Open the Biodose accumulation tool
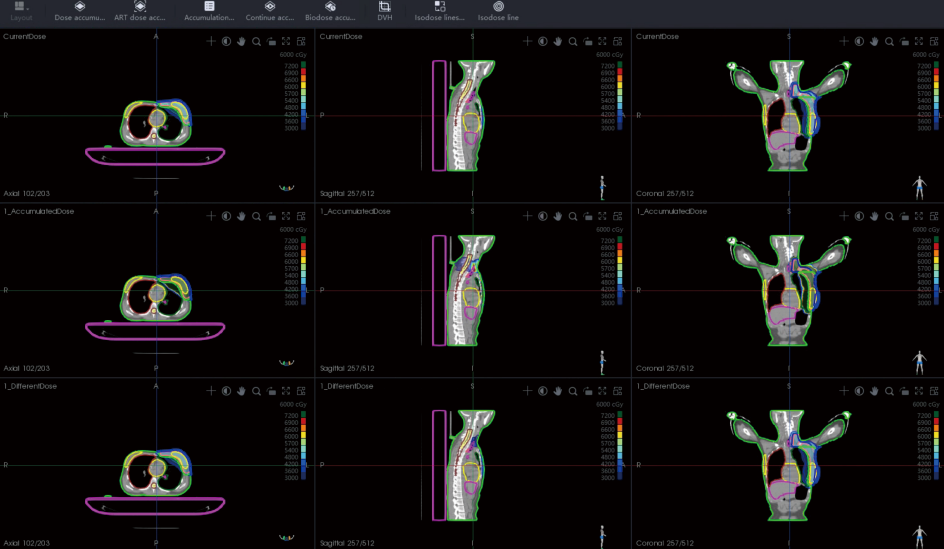 coord(330,11)
